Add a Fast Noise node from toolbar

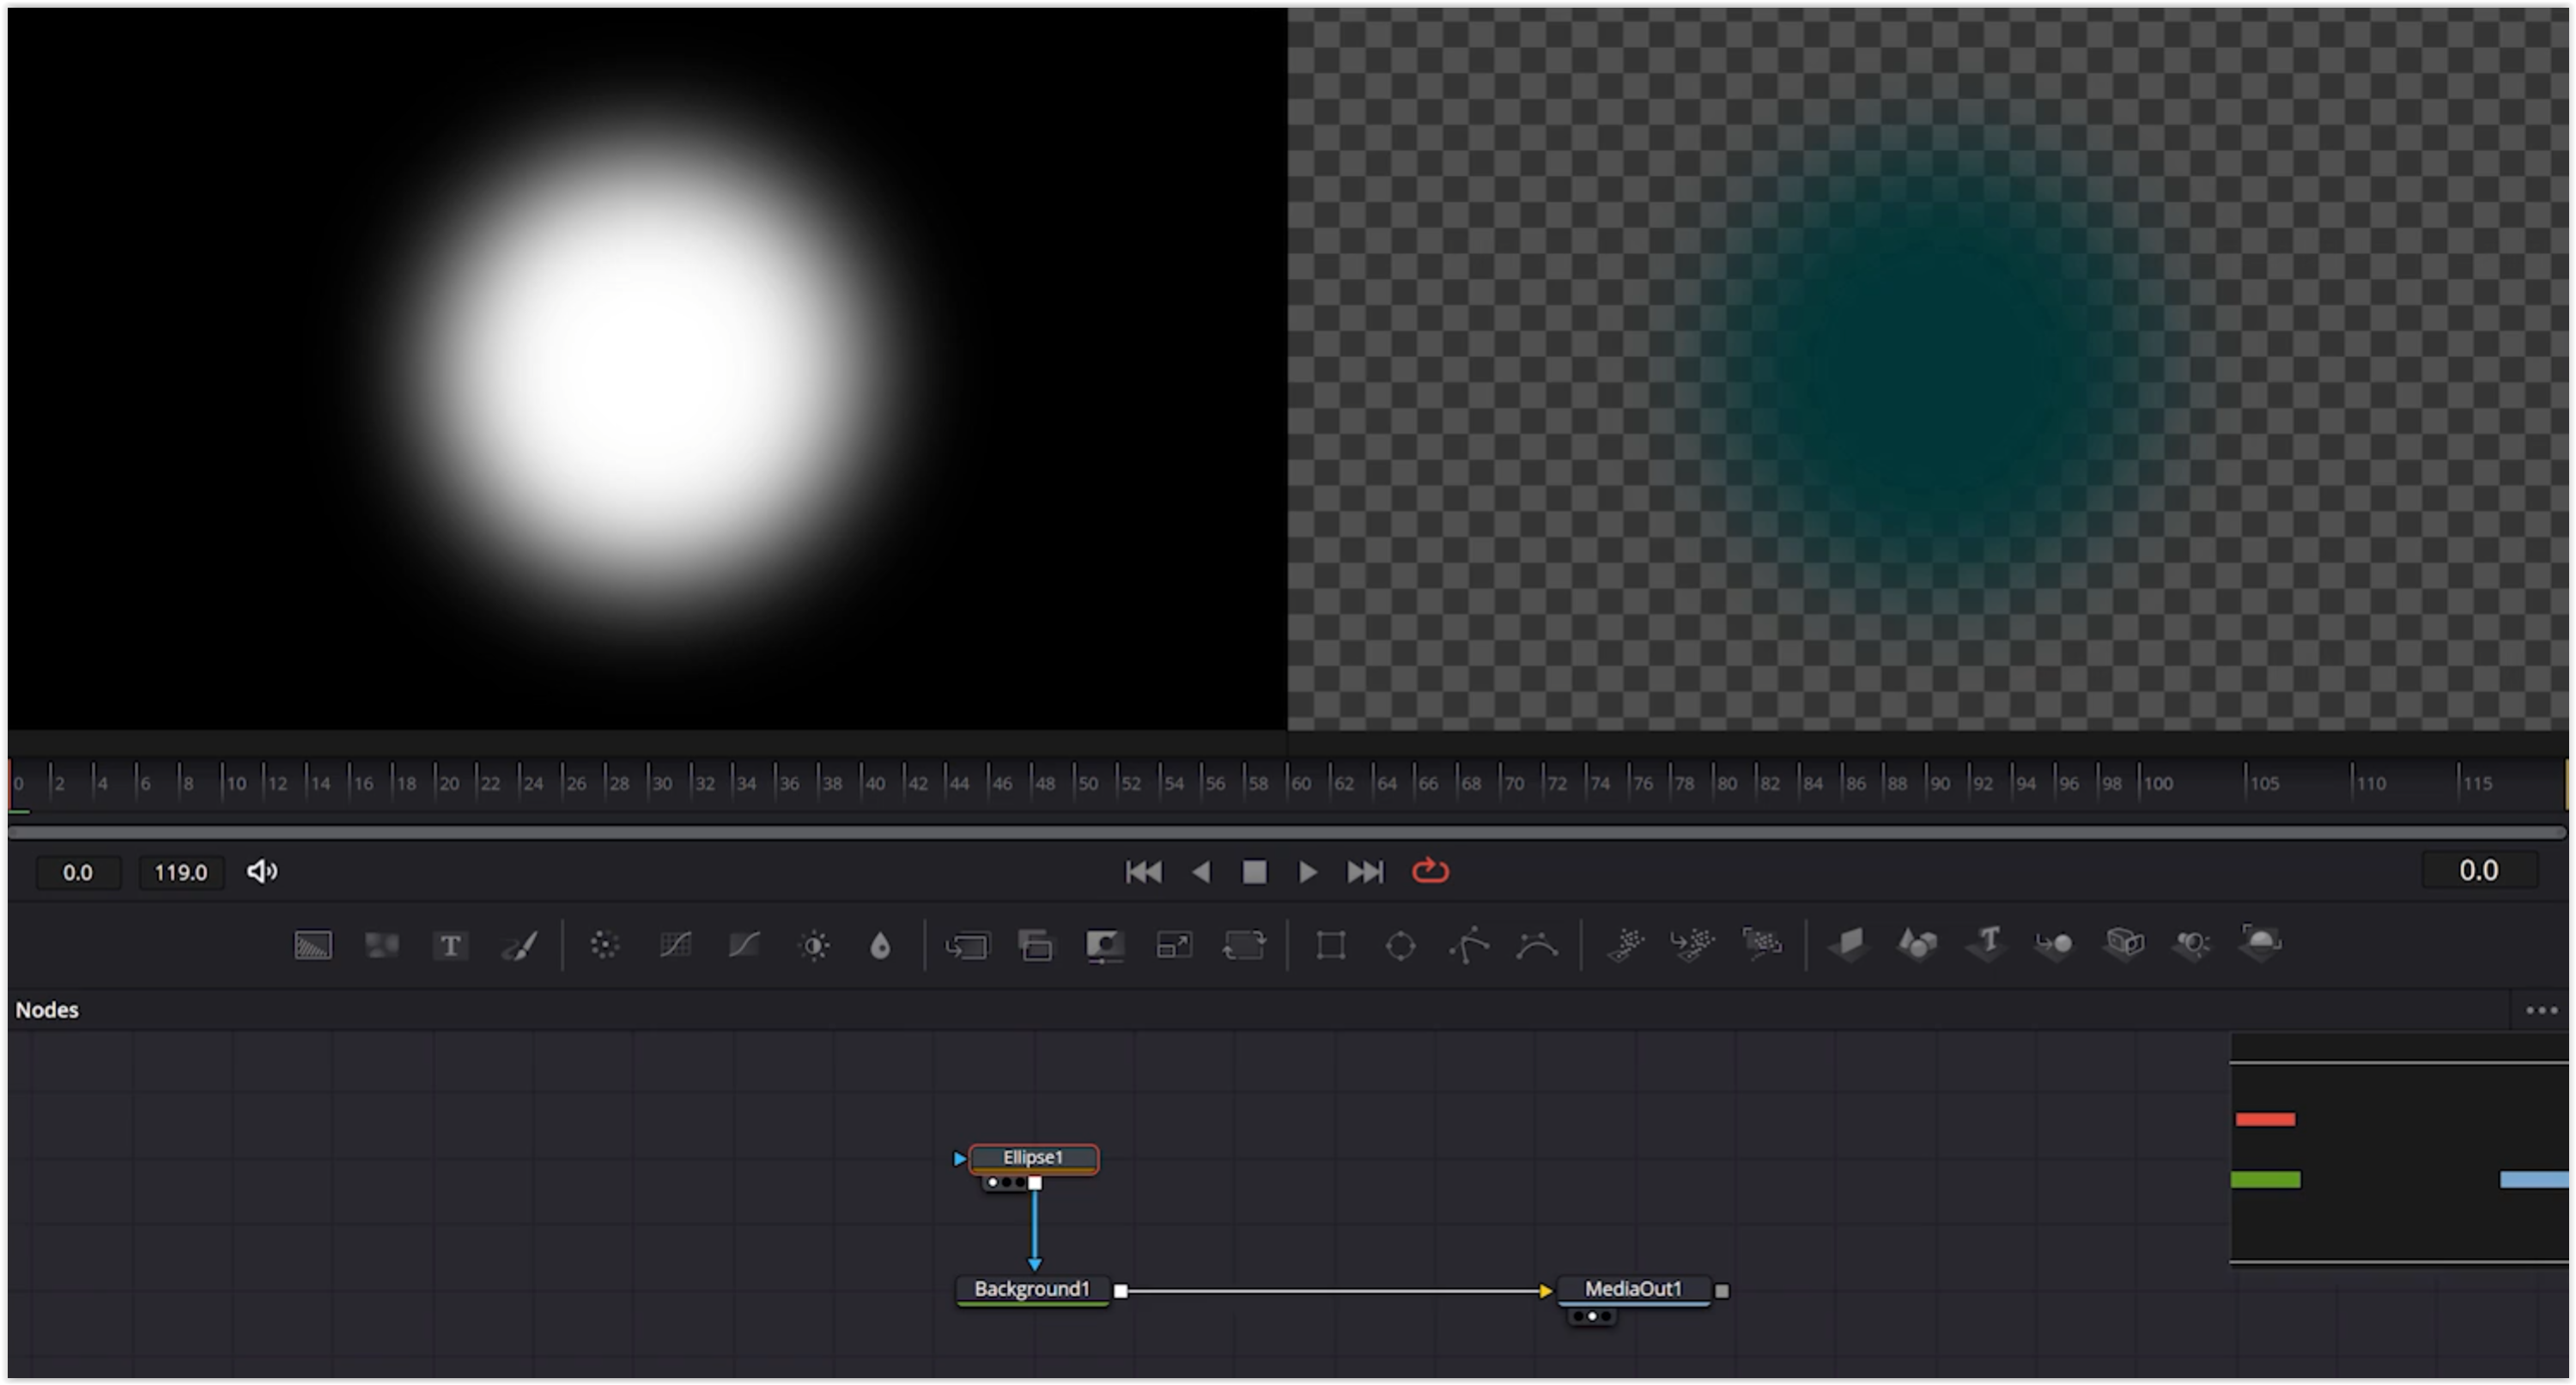(x=382, y=945)
